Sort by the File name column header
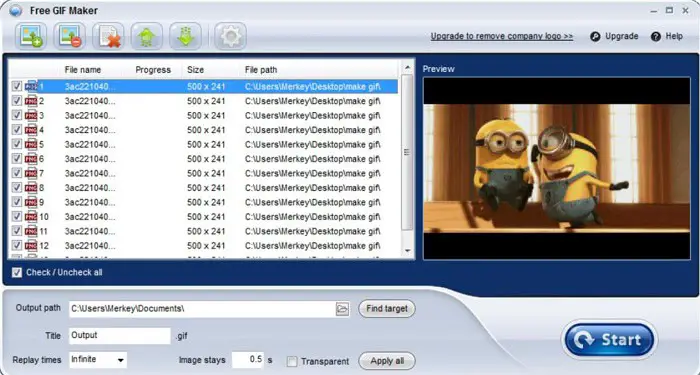Screen dimensions: 700x375 pyautogui.click(x=83, y=70)
